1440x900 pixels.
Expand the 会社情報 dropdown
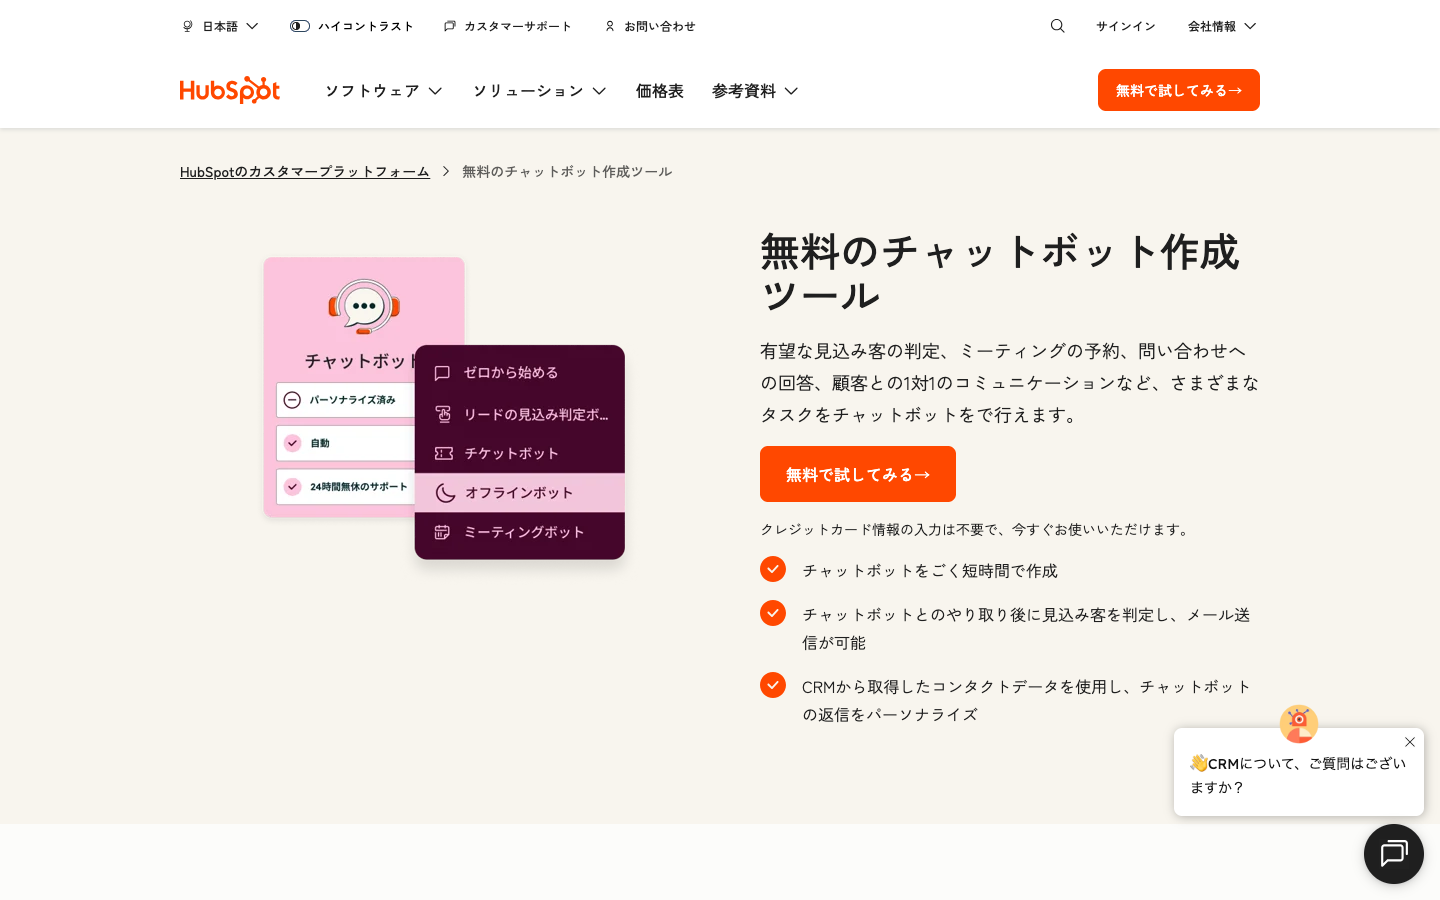[x=1221, y=26]
